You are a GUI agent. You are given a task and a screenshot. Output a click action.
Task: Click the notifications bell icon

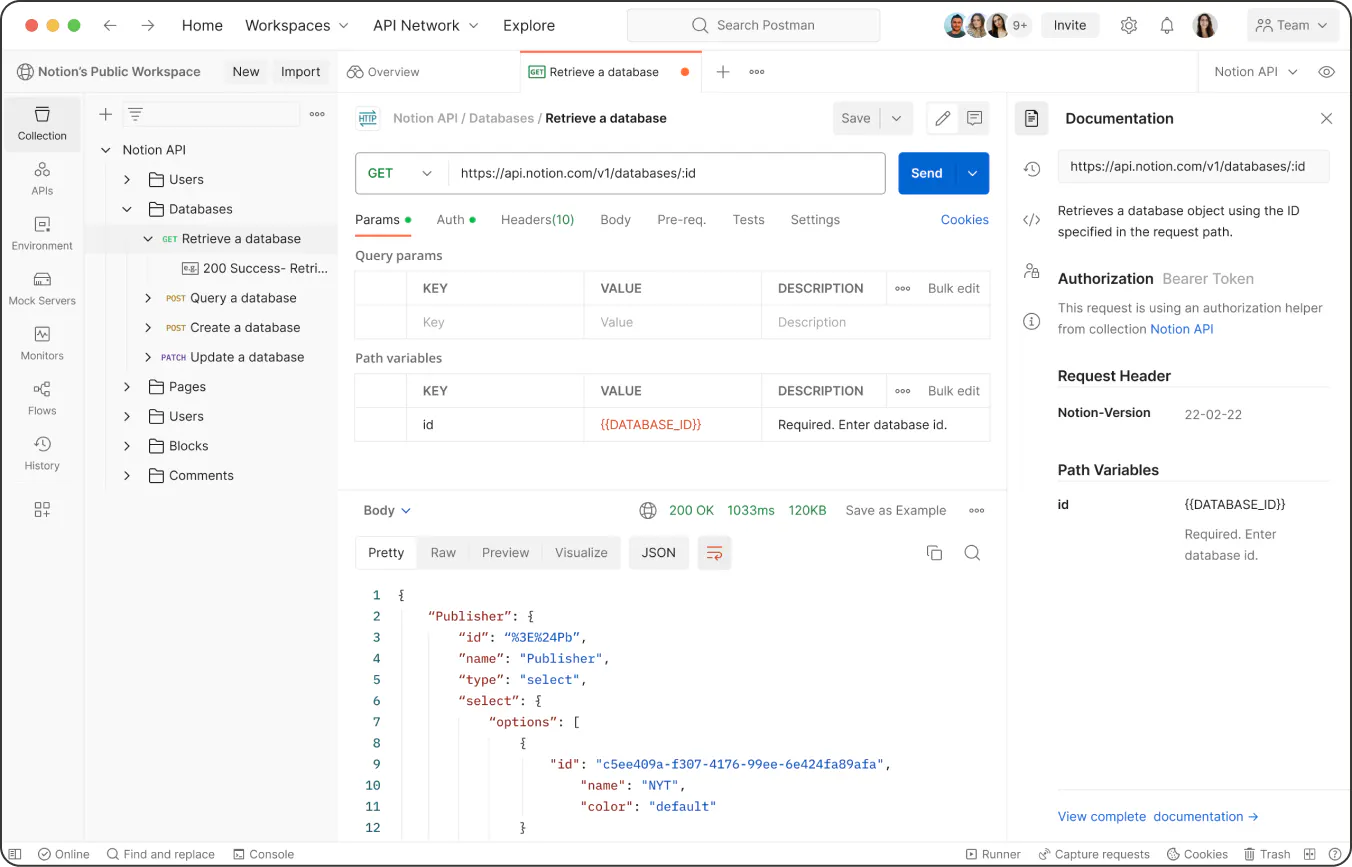pos(1167,26)
